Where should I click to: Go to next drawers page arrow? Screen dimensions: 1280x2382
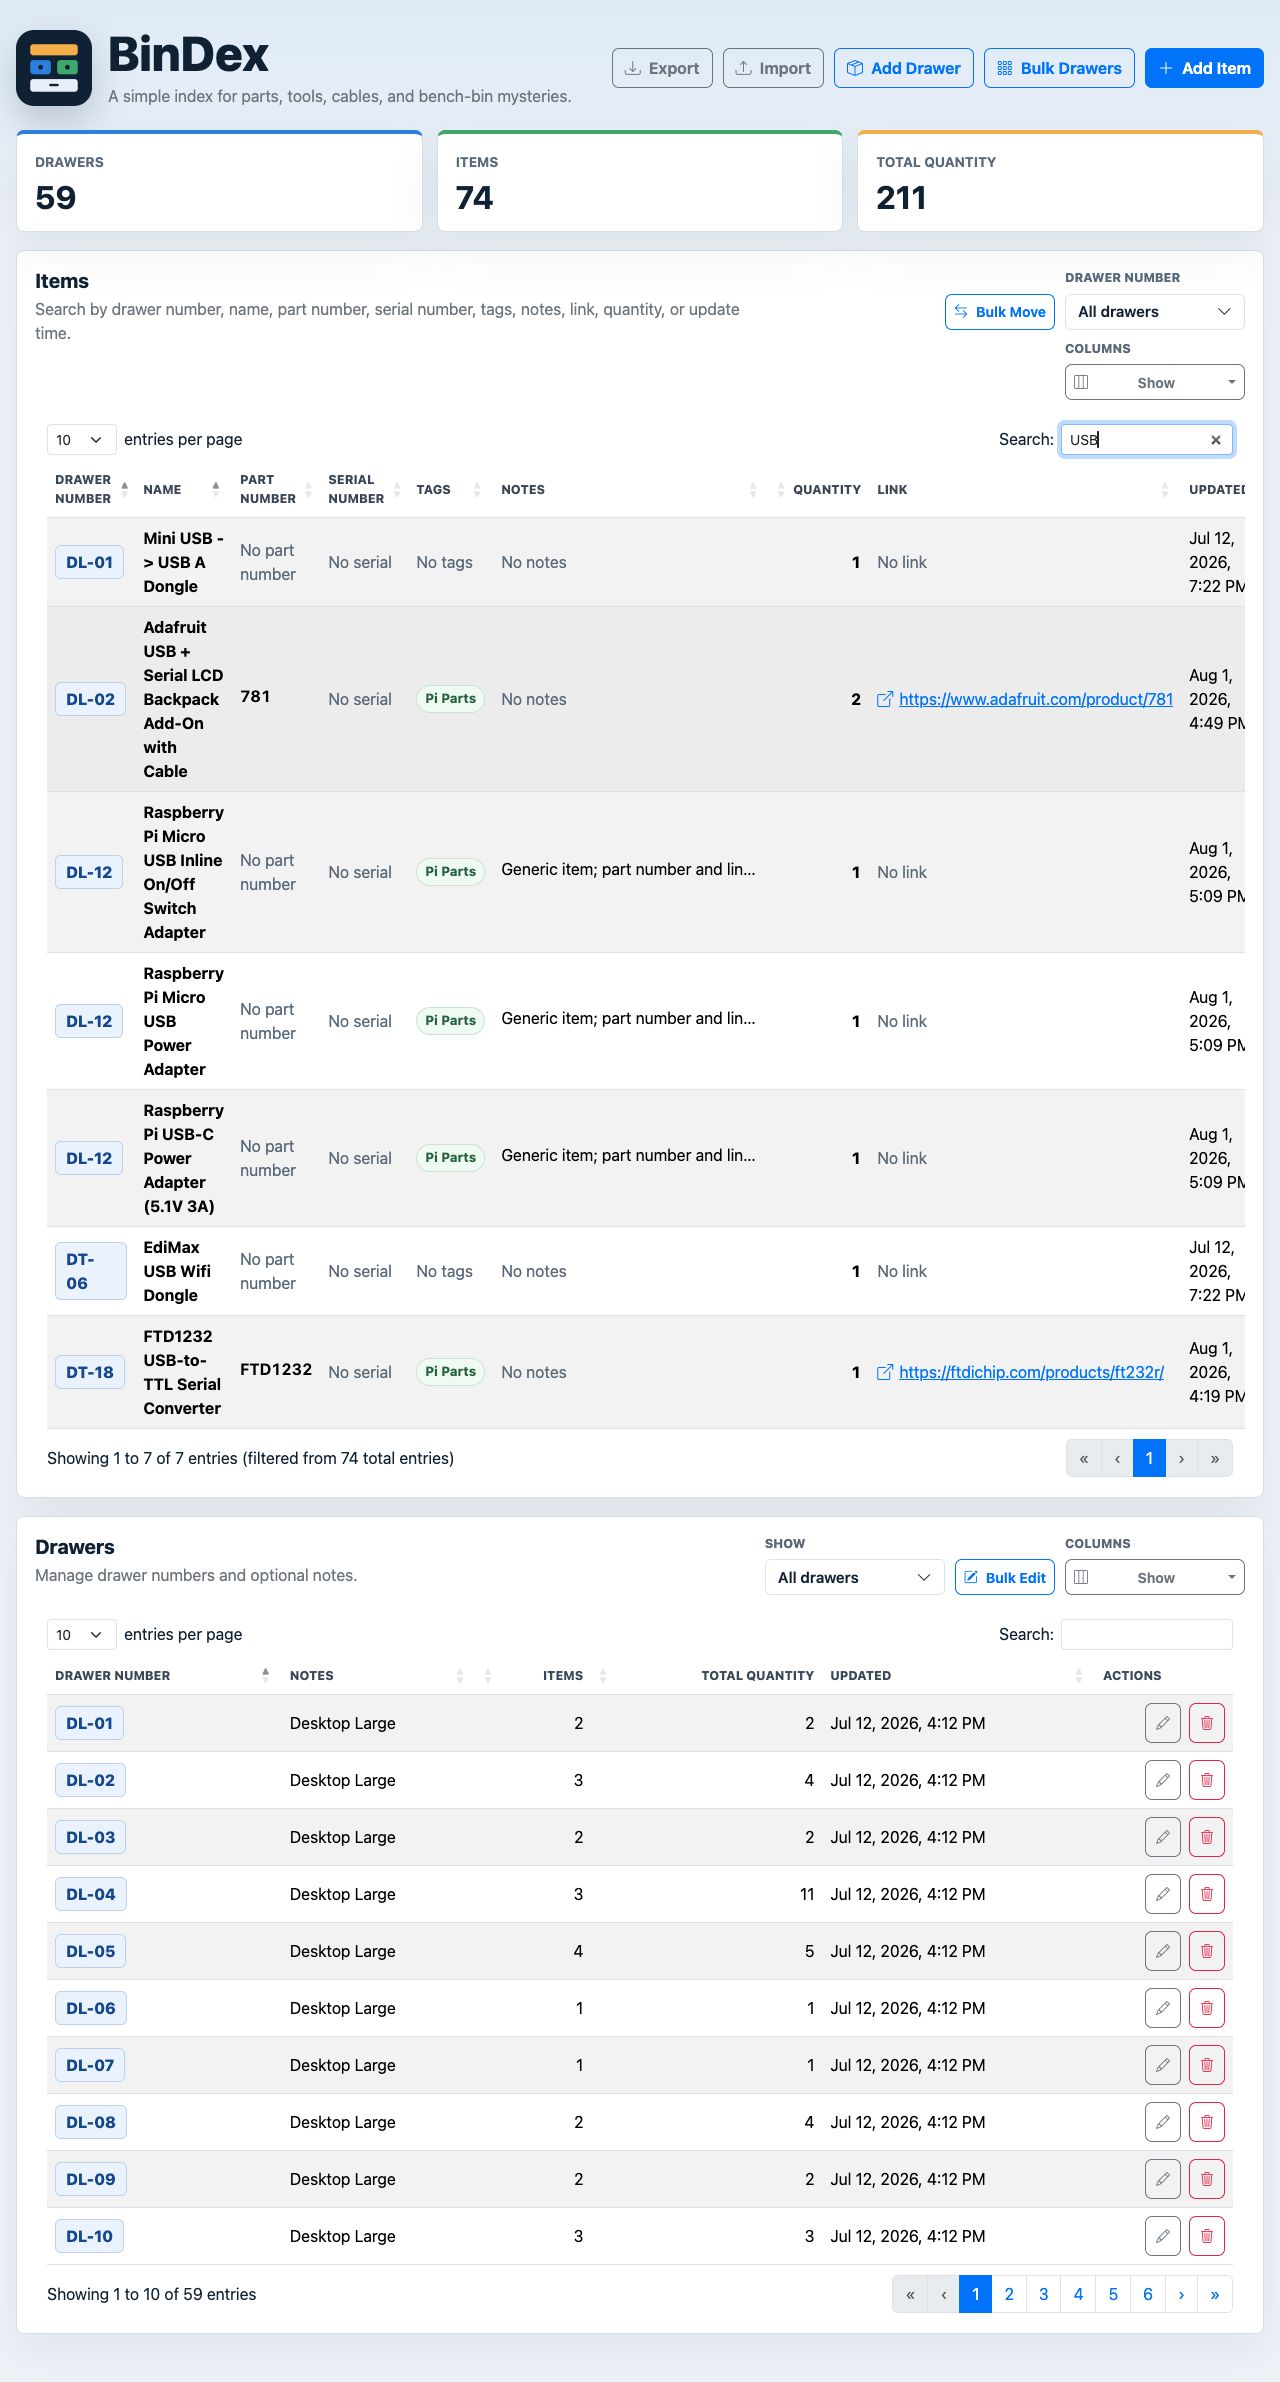click(x=1181, y=2294)
